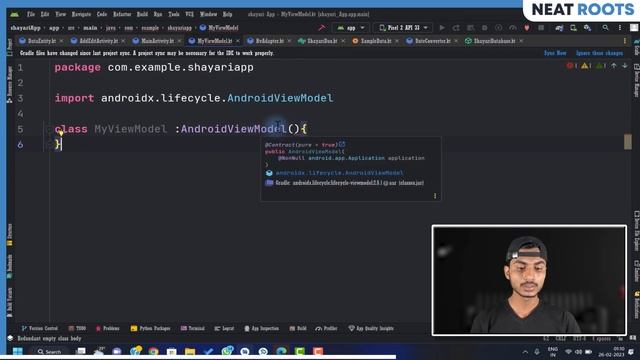
Task: Click the Make Project hammer icon
Action: click(x=322, y=28)
